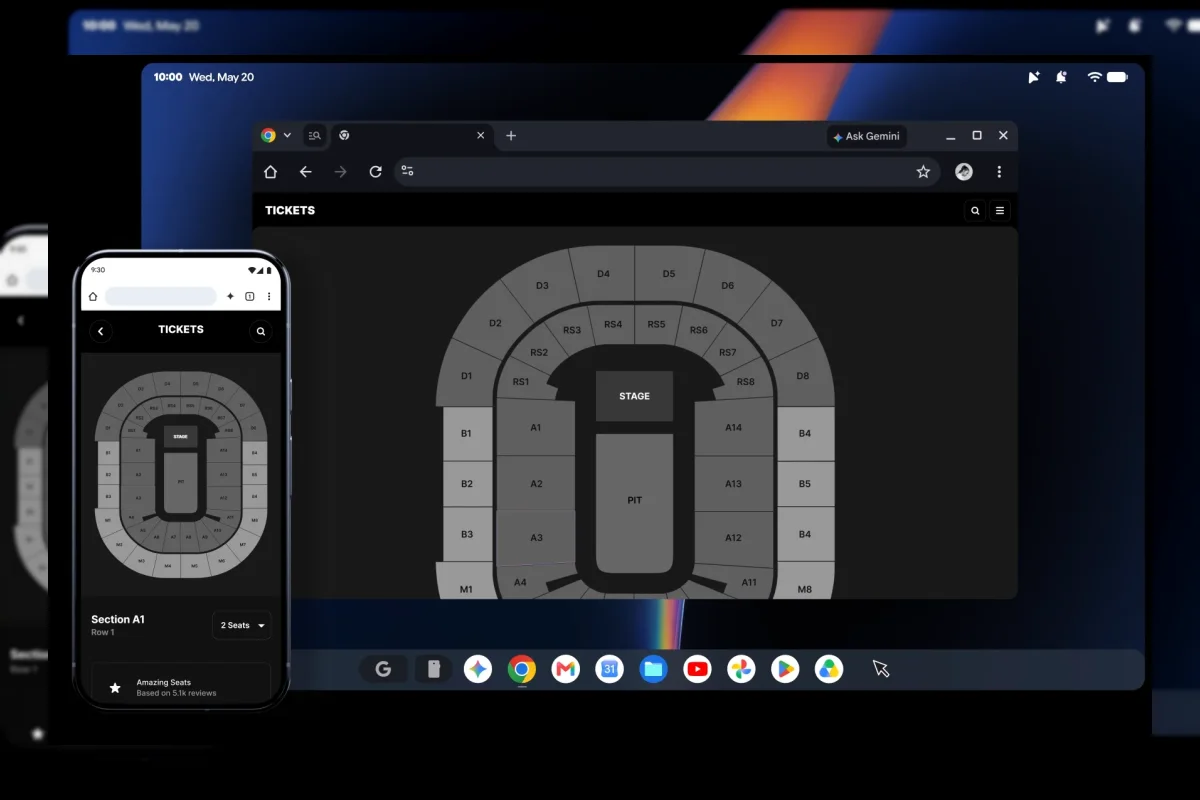The image size is (1200, 800).
Task: Click the time and date in status bar
Action: [x=204, y=77]
